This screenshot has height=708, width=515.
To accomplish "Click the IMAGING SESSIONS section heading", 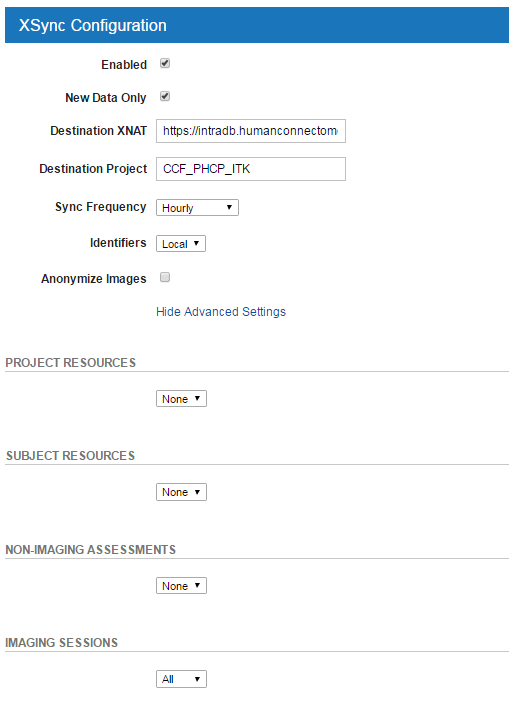I will coord(62,643).
